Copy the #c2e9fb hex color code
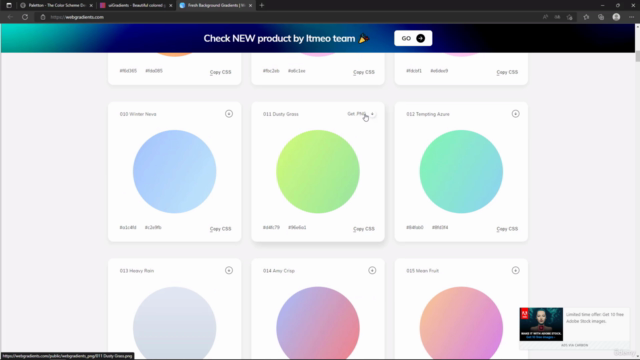 click(153, 227)
